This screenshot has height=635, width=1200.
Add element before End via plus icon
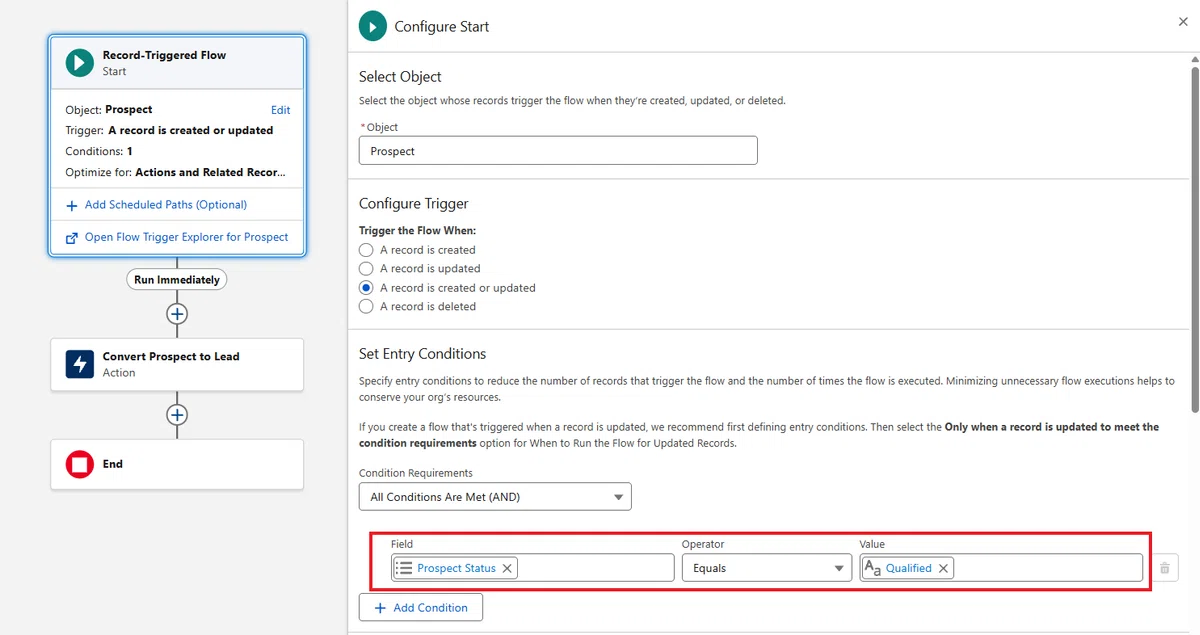[177, 414]
